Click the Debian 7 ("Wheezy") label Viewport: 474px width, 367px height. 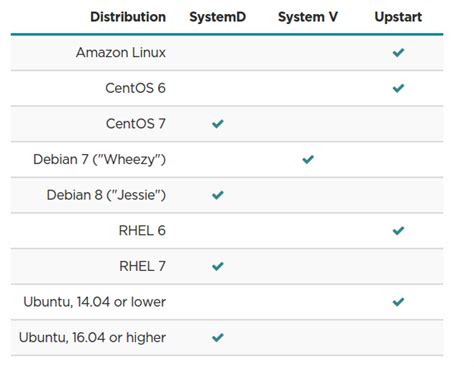coord(100,159)
